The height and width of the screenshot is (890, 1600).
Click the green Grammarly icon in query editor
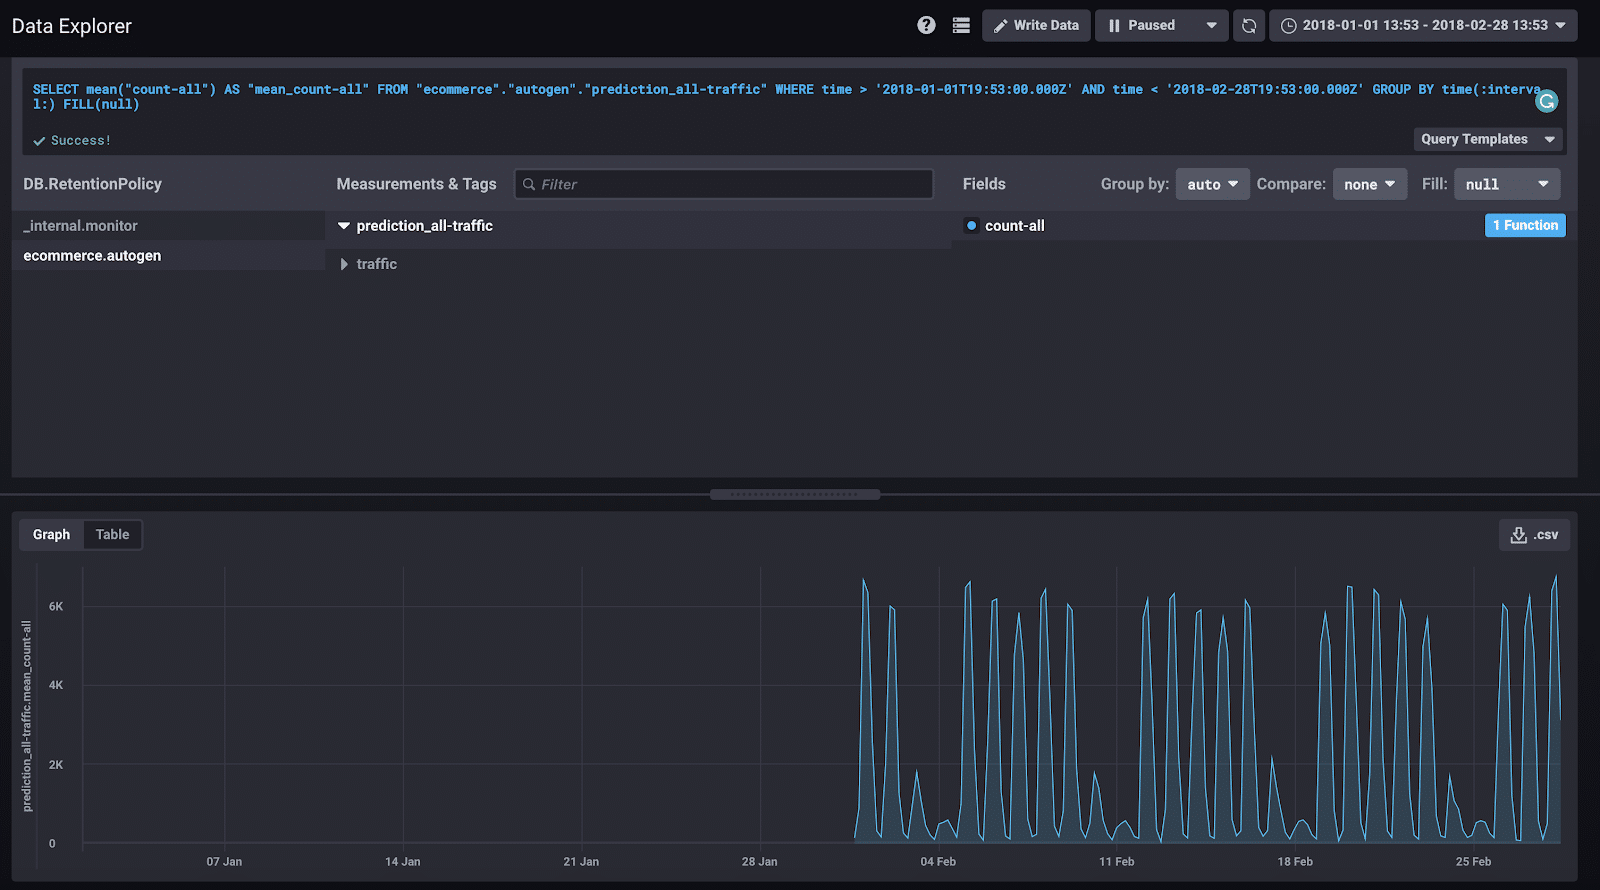[1546, 101]
